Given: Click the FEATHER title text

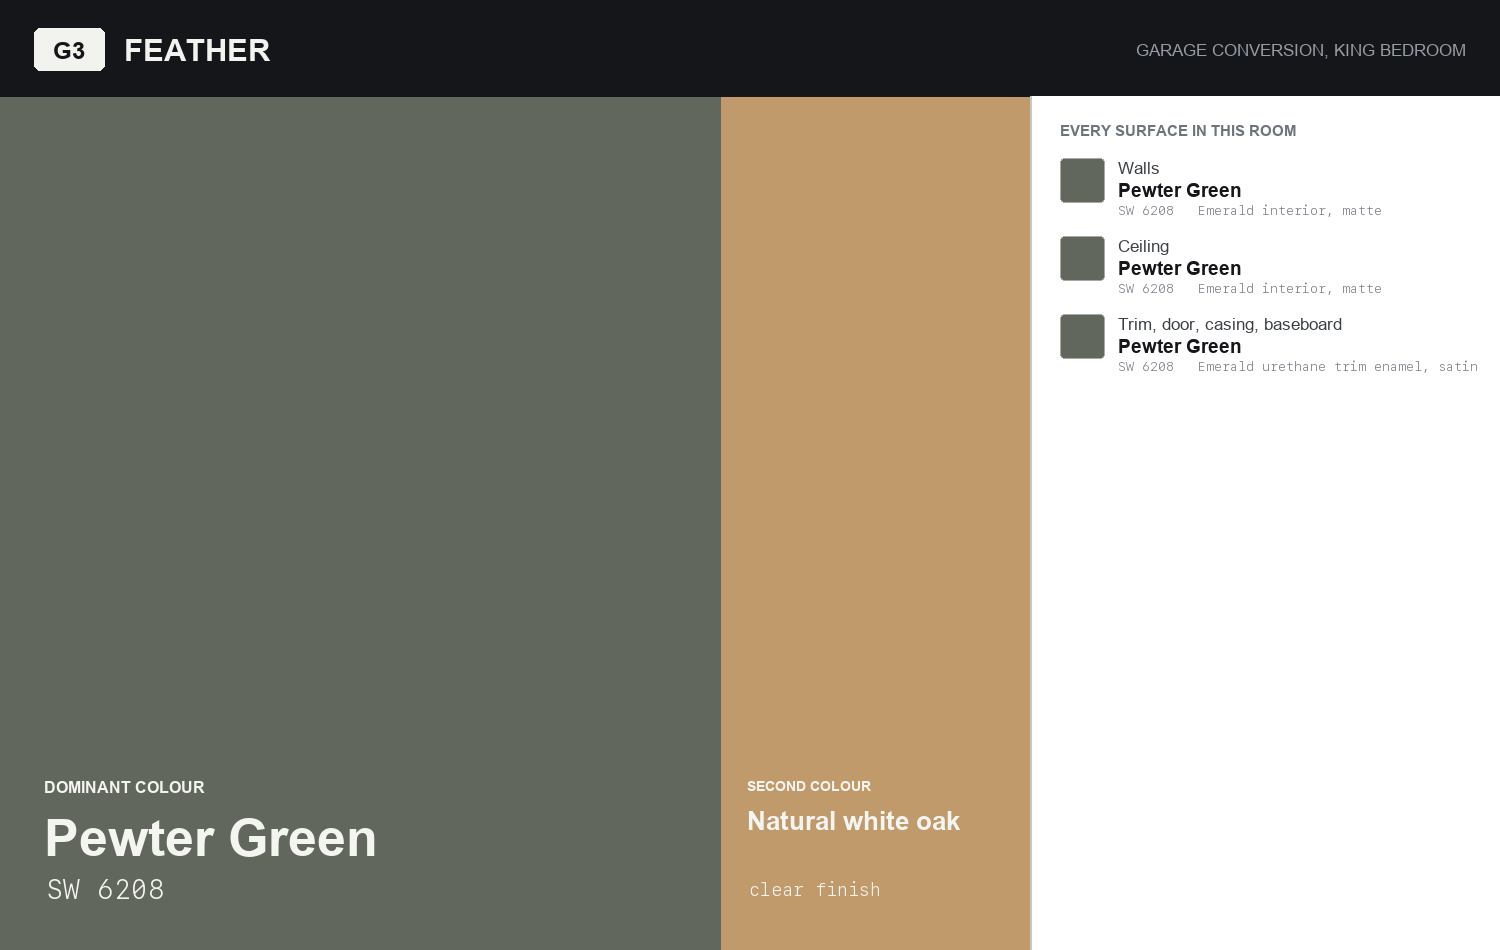Looking at the screenshot, I should pos(197,50).
